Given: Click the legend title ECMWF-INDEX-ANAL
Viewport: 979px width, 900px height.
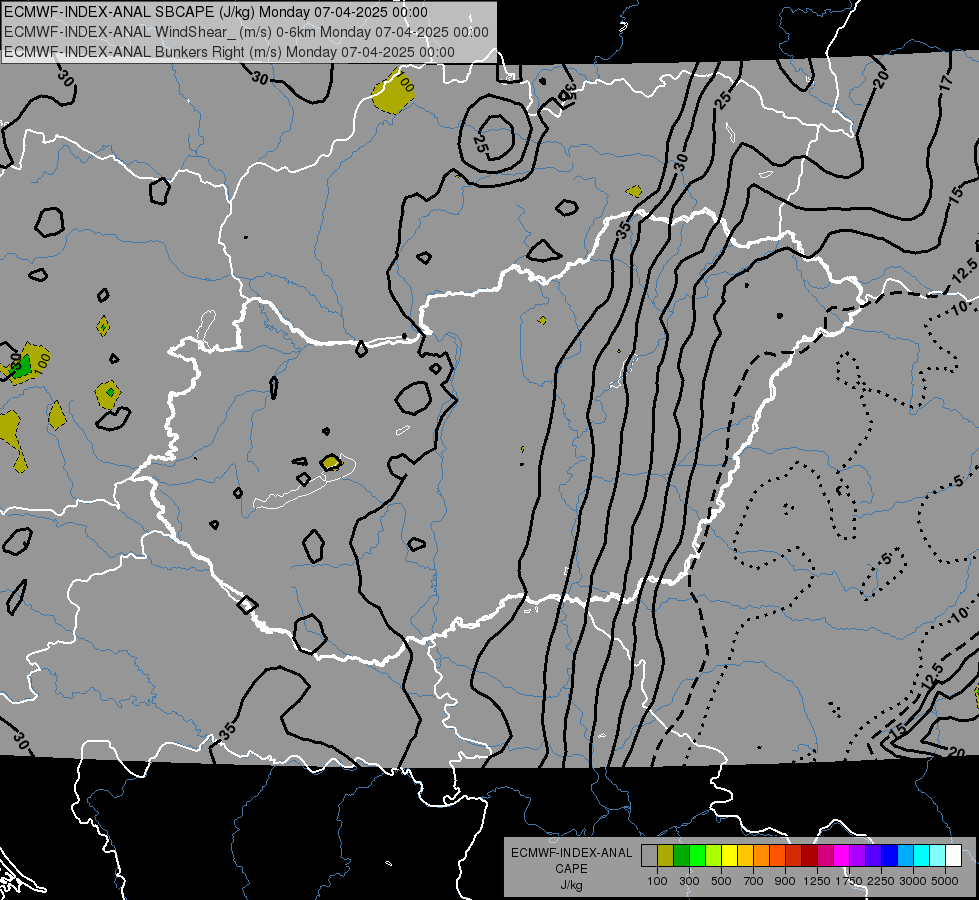Looking at the screenshot, I should (571, 853).
